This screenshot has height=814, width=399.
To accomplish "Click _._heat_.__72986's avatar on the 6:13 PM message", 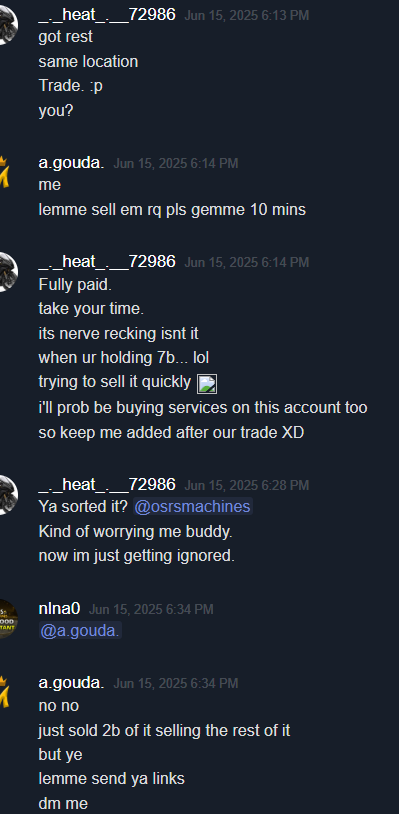I will (x=8, y=25).
